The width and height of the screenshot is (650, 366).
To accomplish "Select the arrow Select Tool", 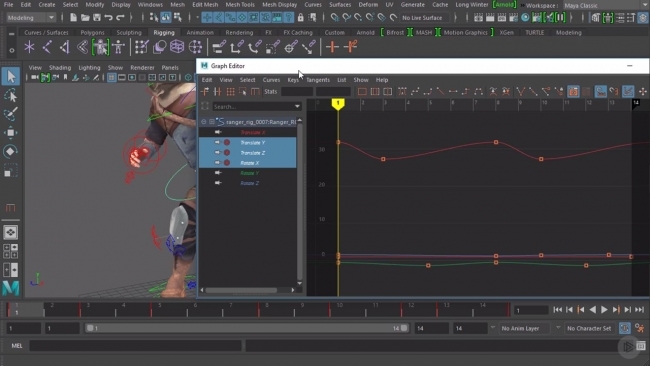I will coord(10,76).
